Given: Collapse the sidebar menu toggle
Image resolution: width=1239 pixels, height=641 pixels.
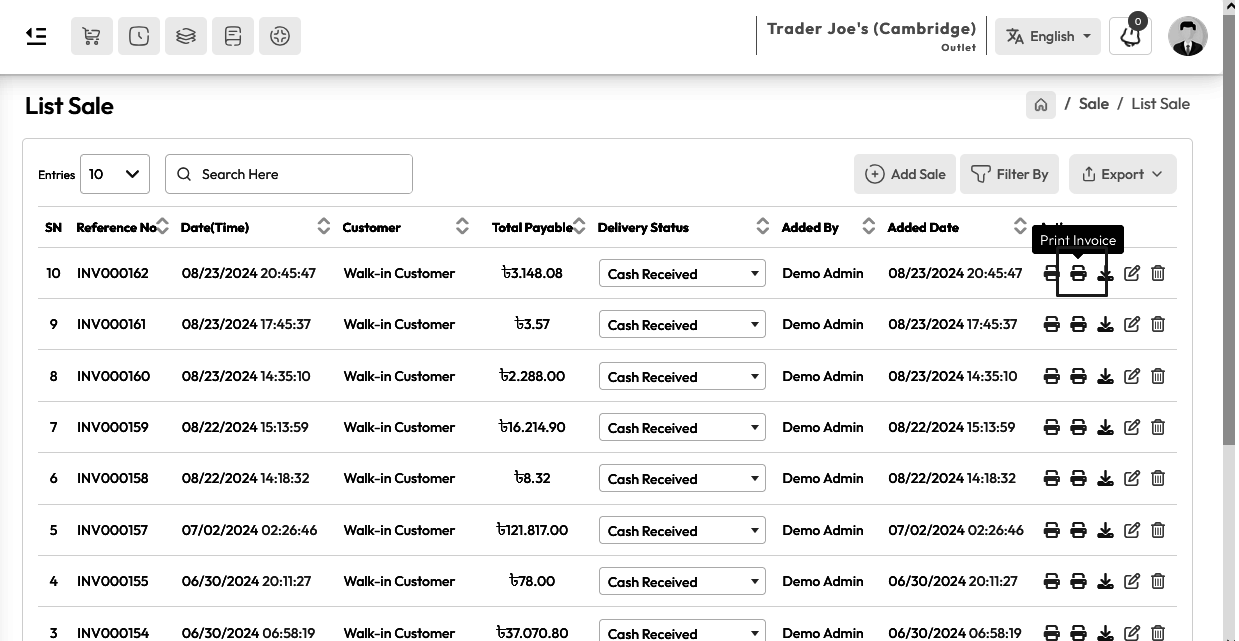Looking at the screenshot, I should [x=36, y=36].
